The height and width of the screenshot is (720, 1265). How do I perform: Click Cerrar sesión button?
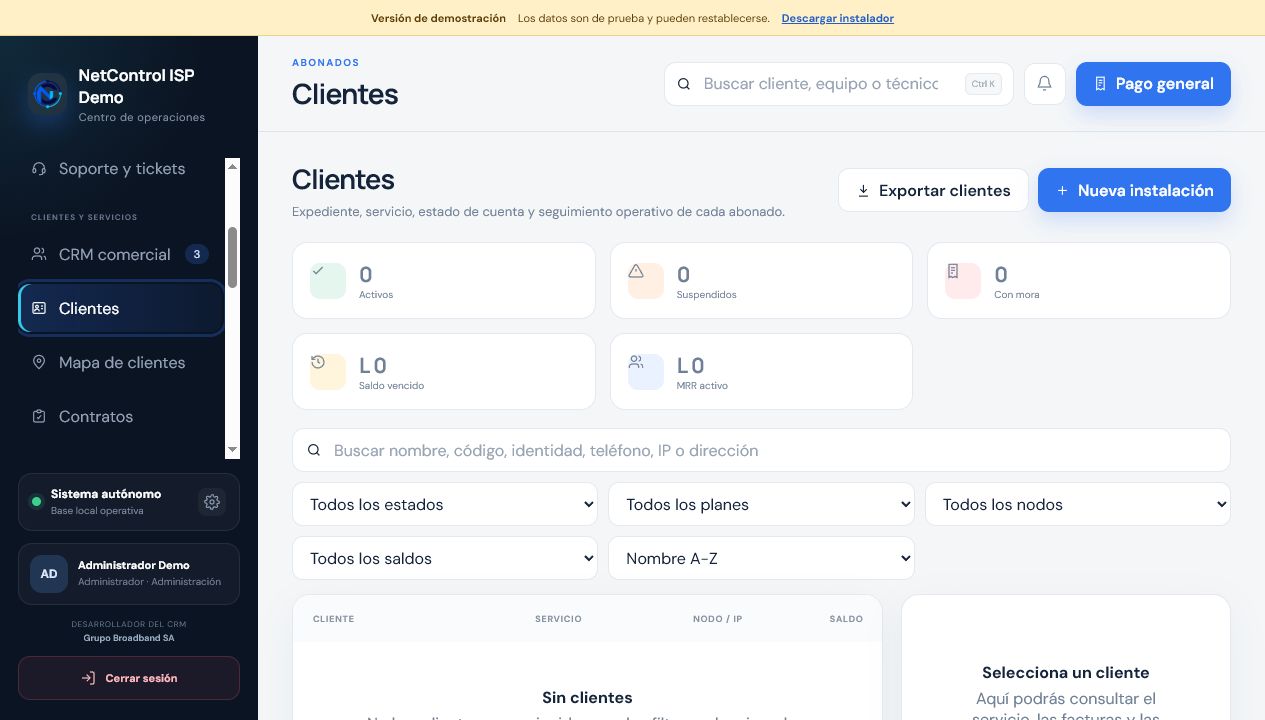(129, 678)
